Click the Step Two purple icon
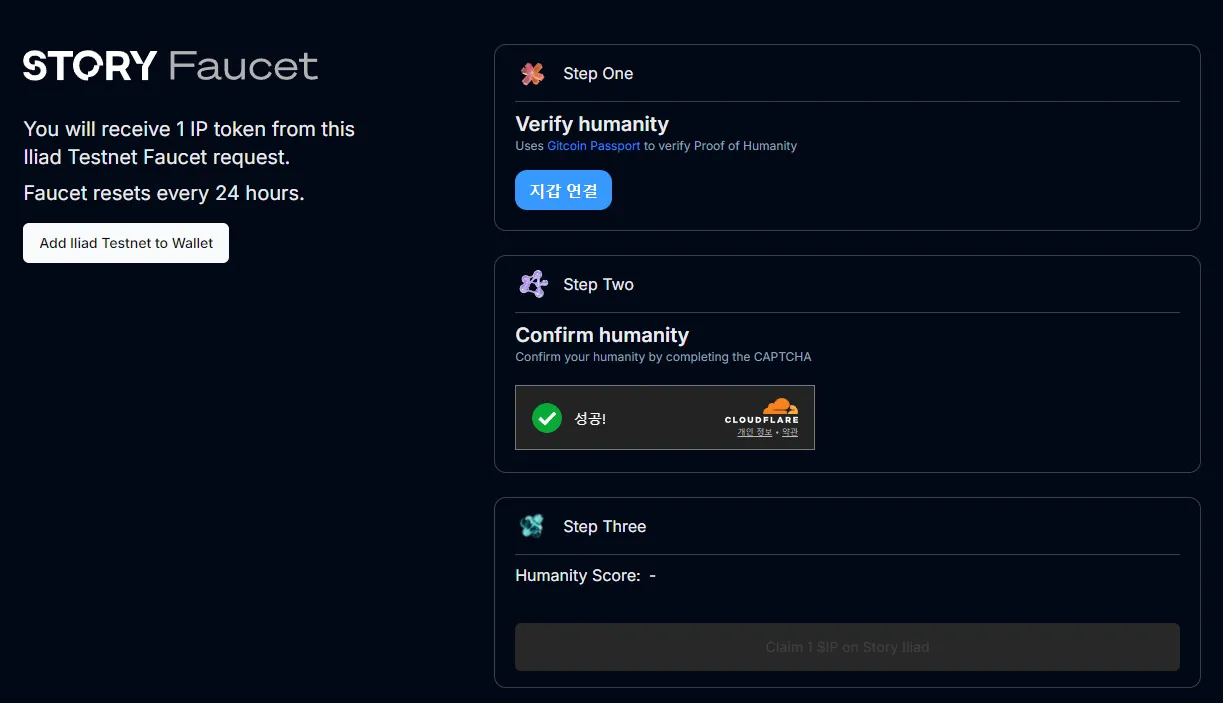 (x=533, y=284)
